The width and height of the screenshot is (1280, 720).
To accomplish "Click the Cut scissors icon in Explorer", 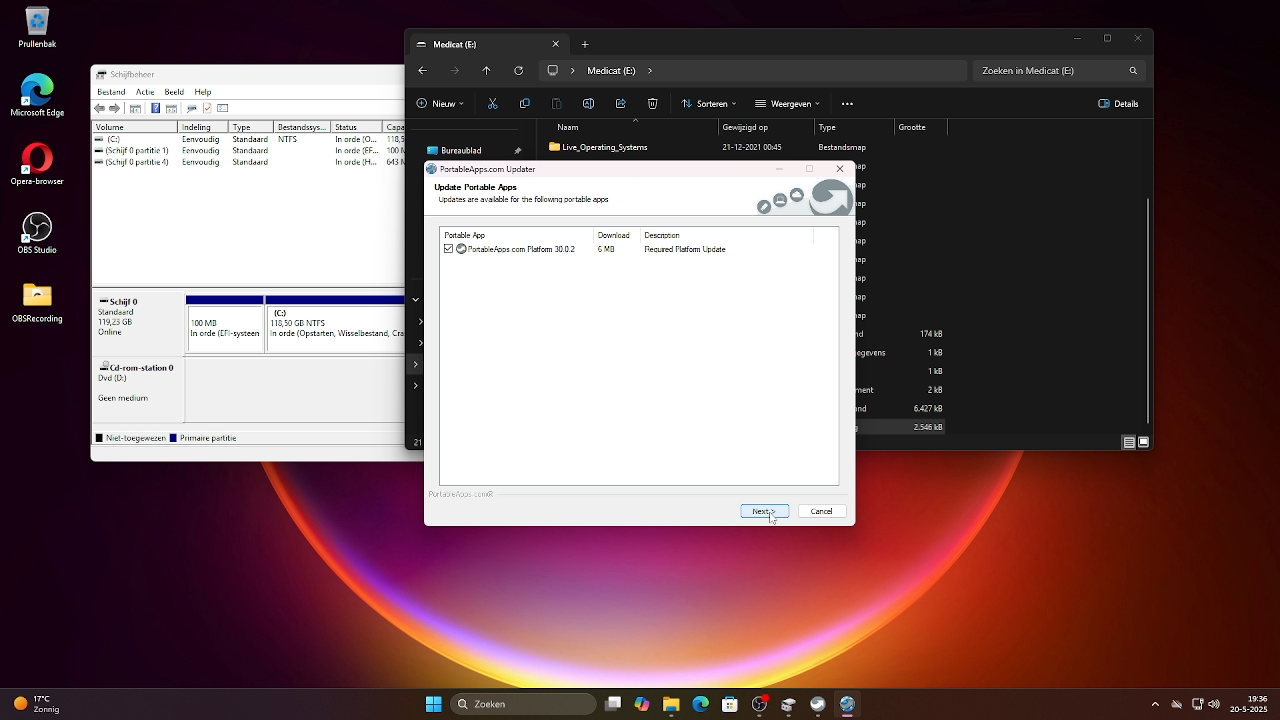I will [492, 103].
